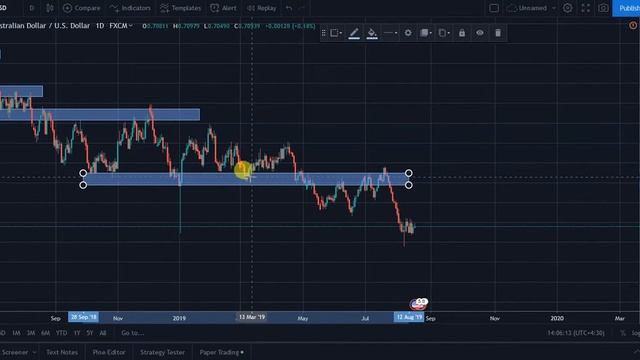This screenshot has height=360, width=640.
Task: Switch to the Strategy Tester tab
Action: click(162, 352)
